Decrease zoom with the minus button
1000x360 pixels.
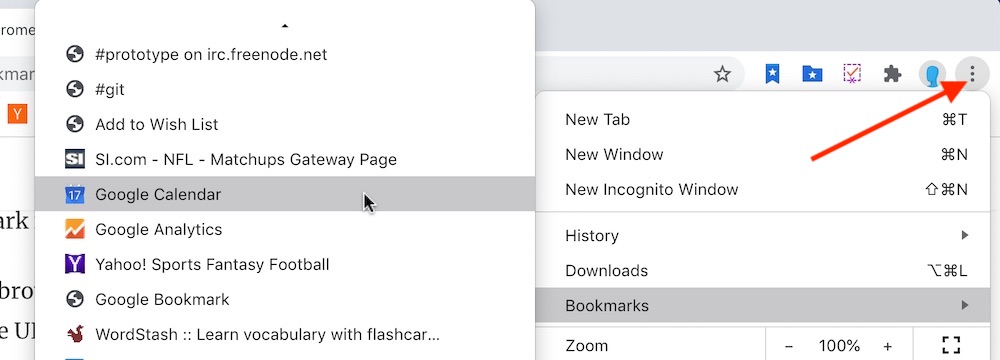[x=789, y=346]
